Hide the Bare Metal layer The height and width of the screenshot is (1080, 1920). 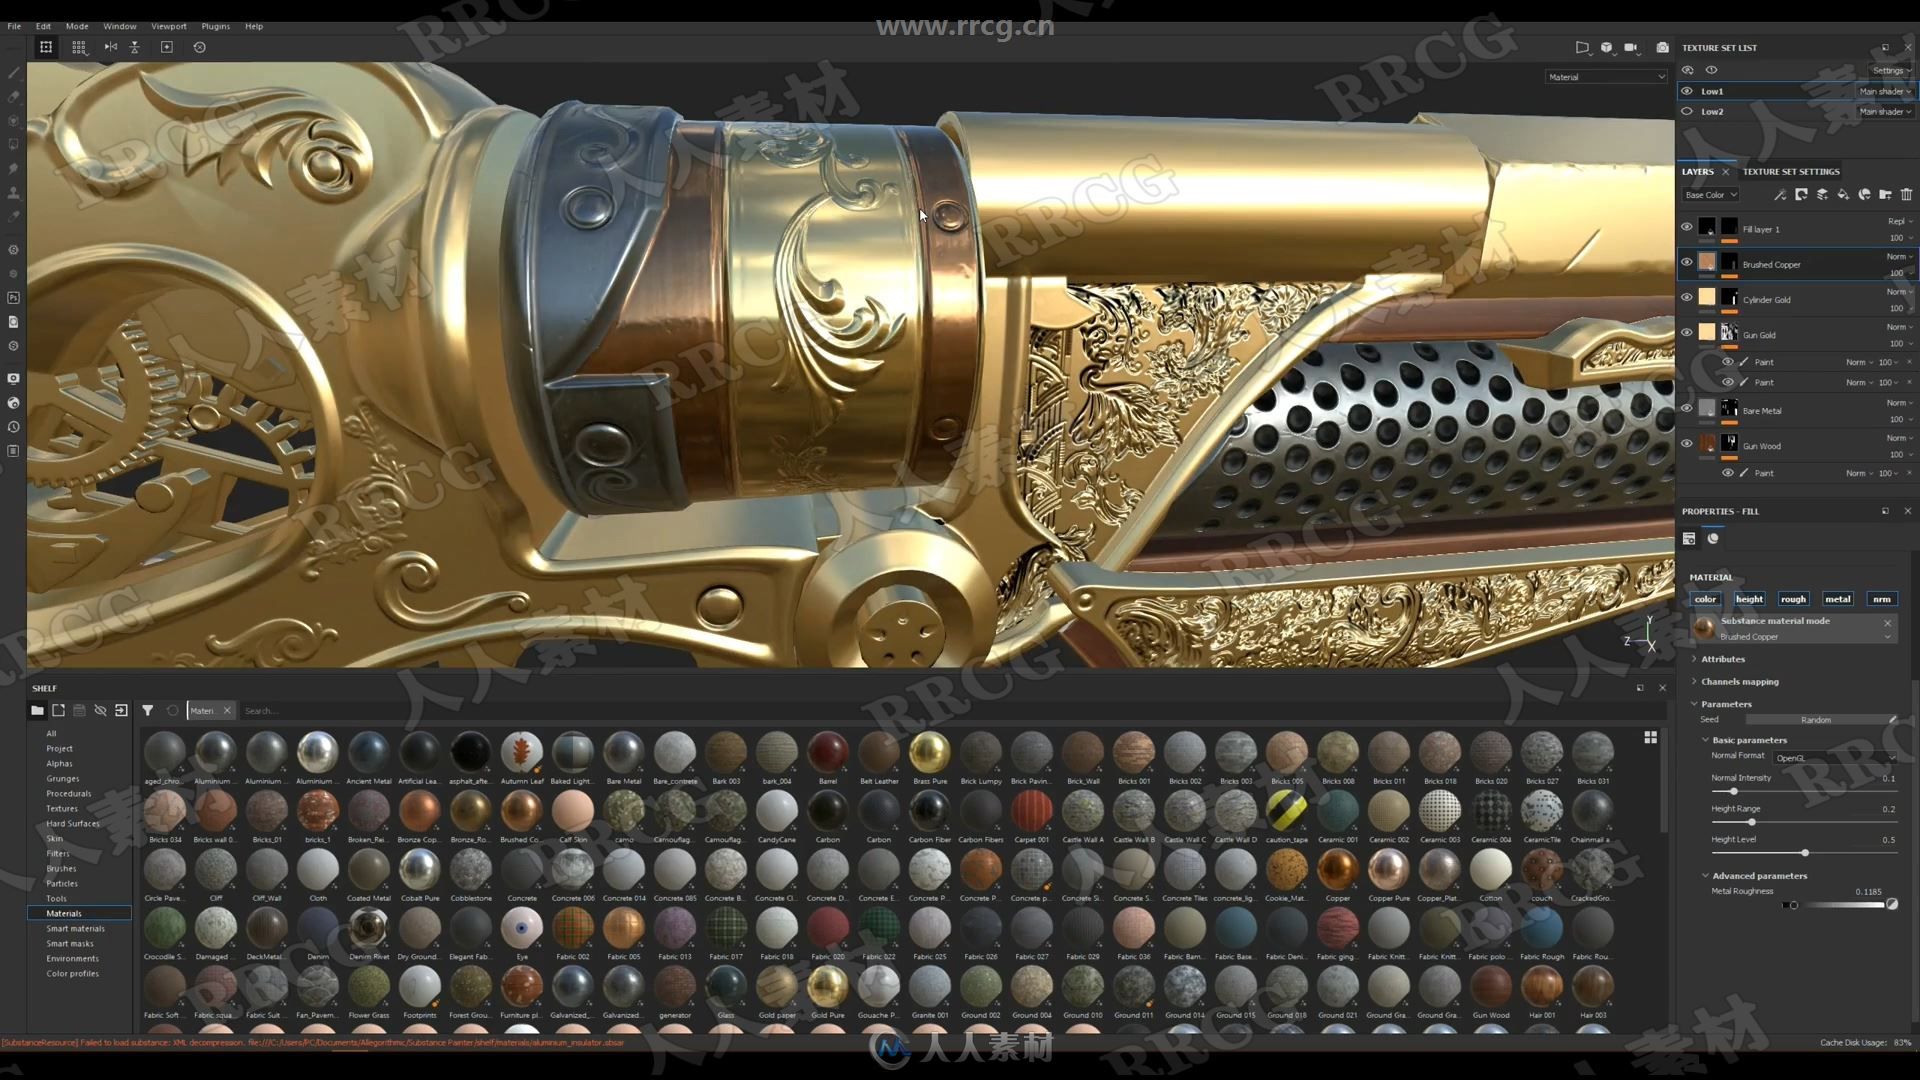(x=1687, y=408)
